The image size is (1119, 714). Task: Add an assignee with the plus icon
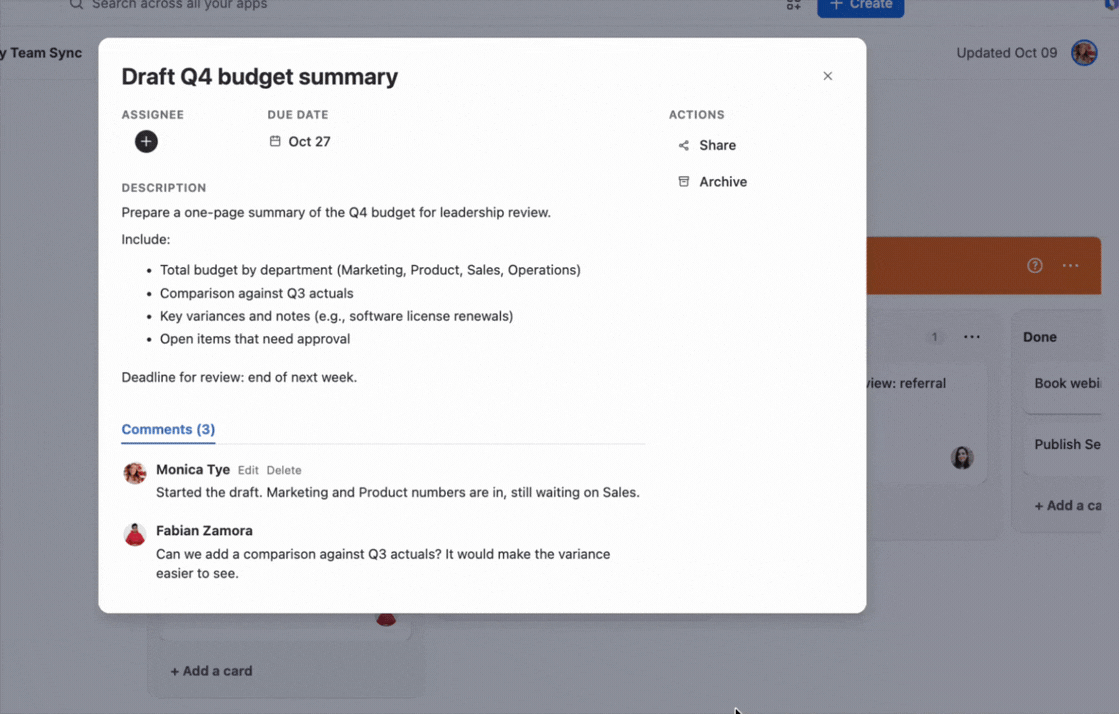(146, 141)
